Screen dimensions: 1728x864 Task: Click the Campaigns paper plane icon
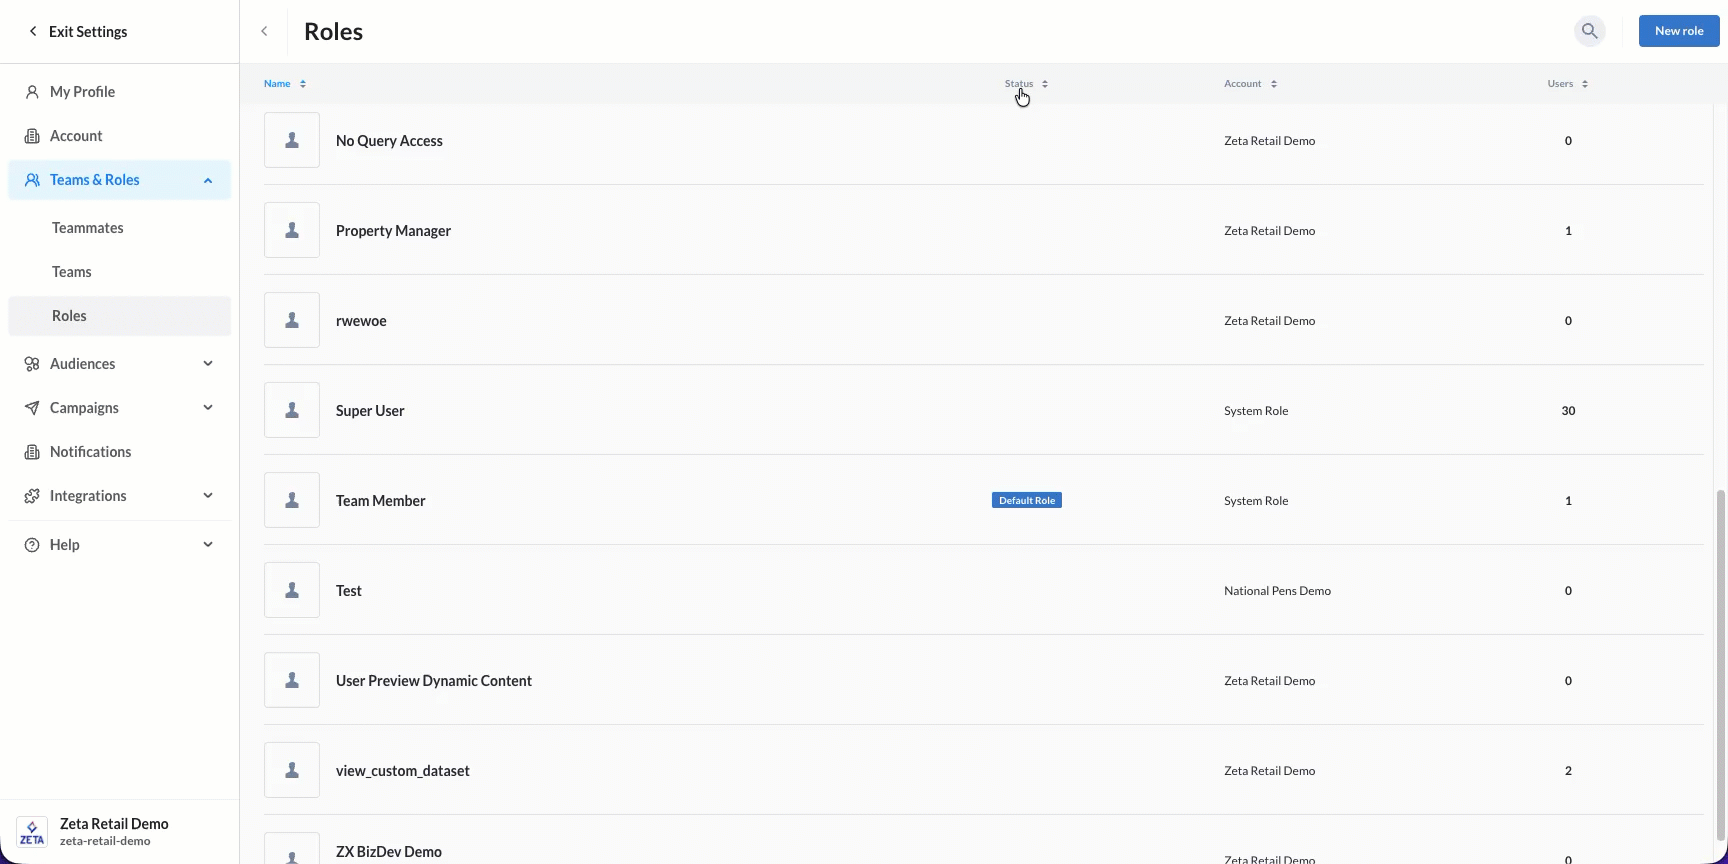(x=32, y=408)
